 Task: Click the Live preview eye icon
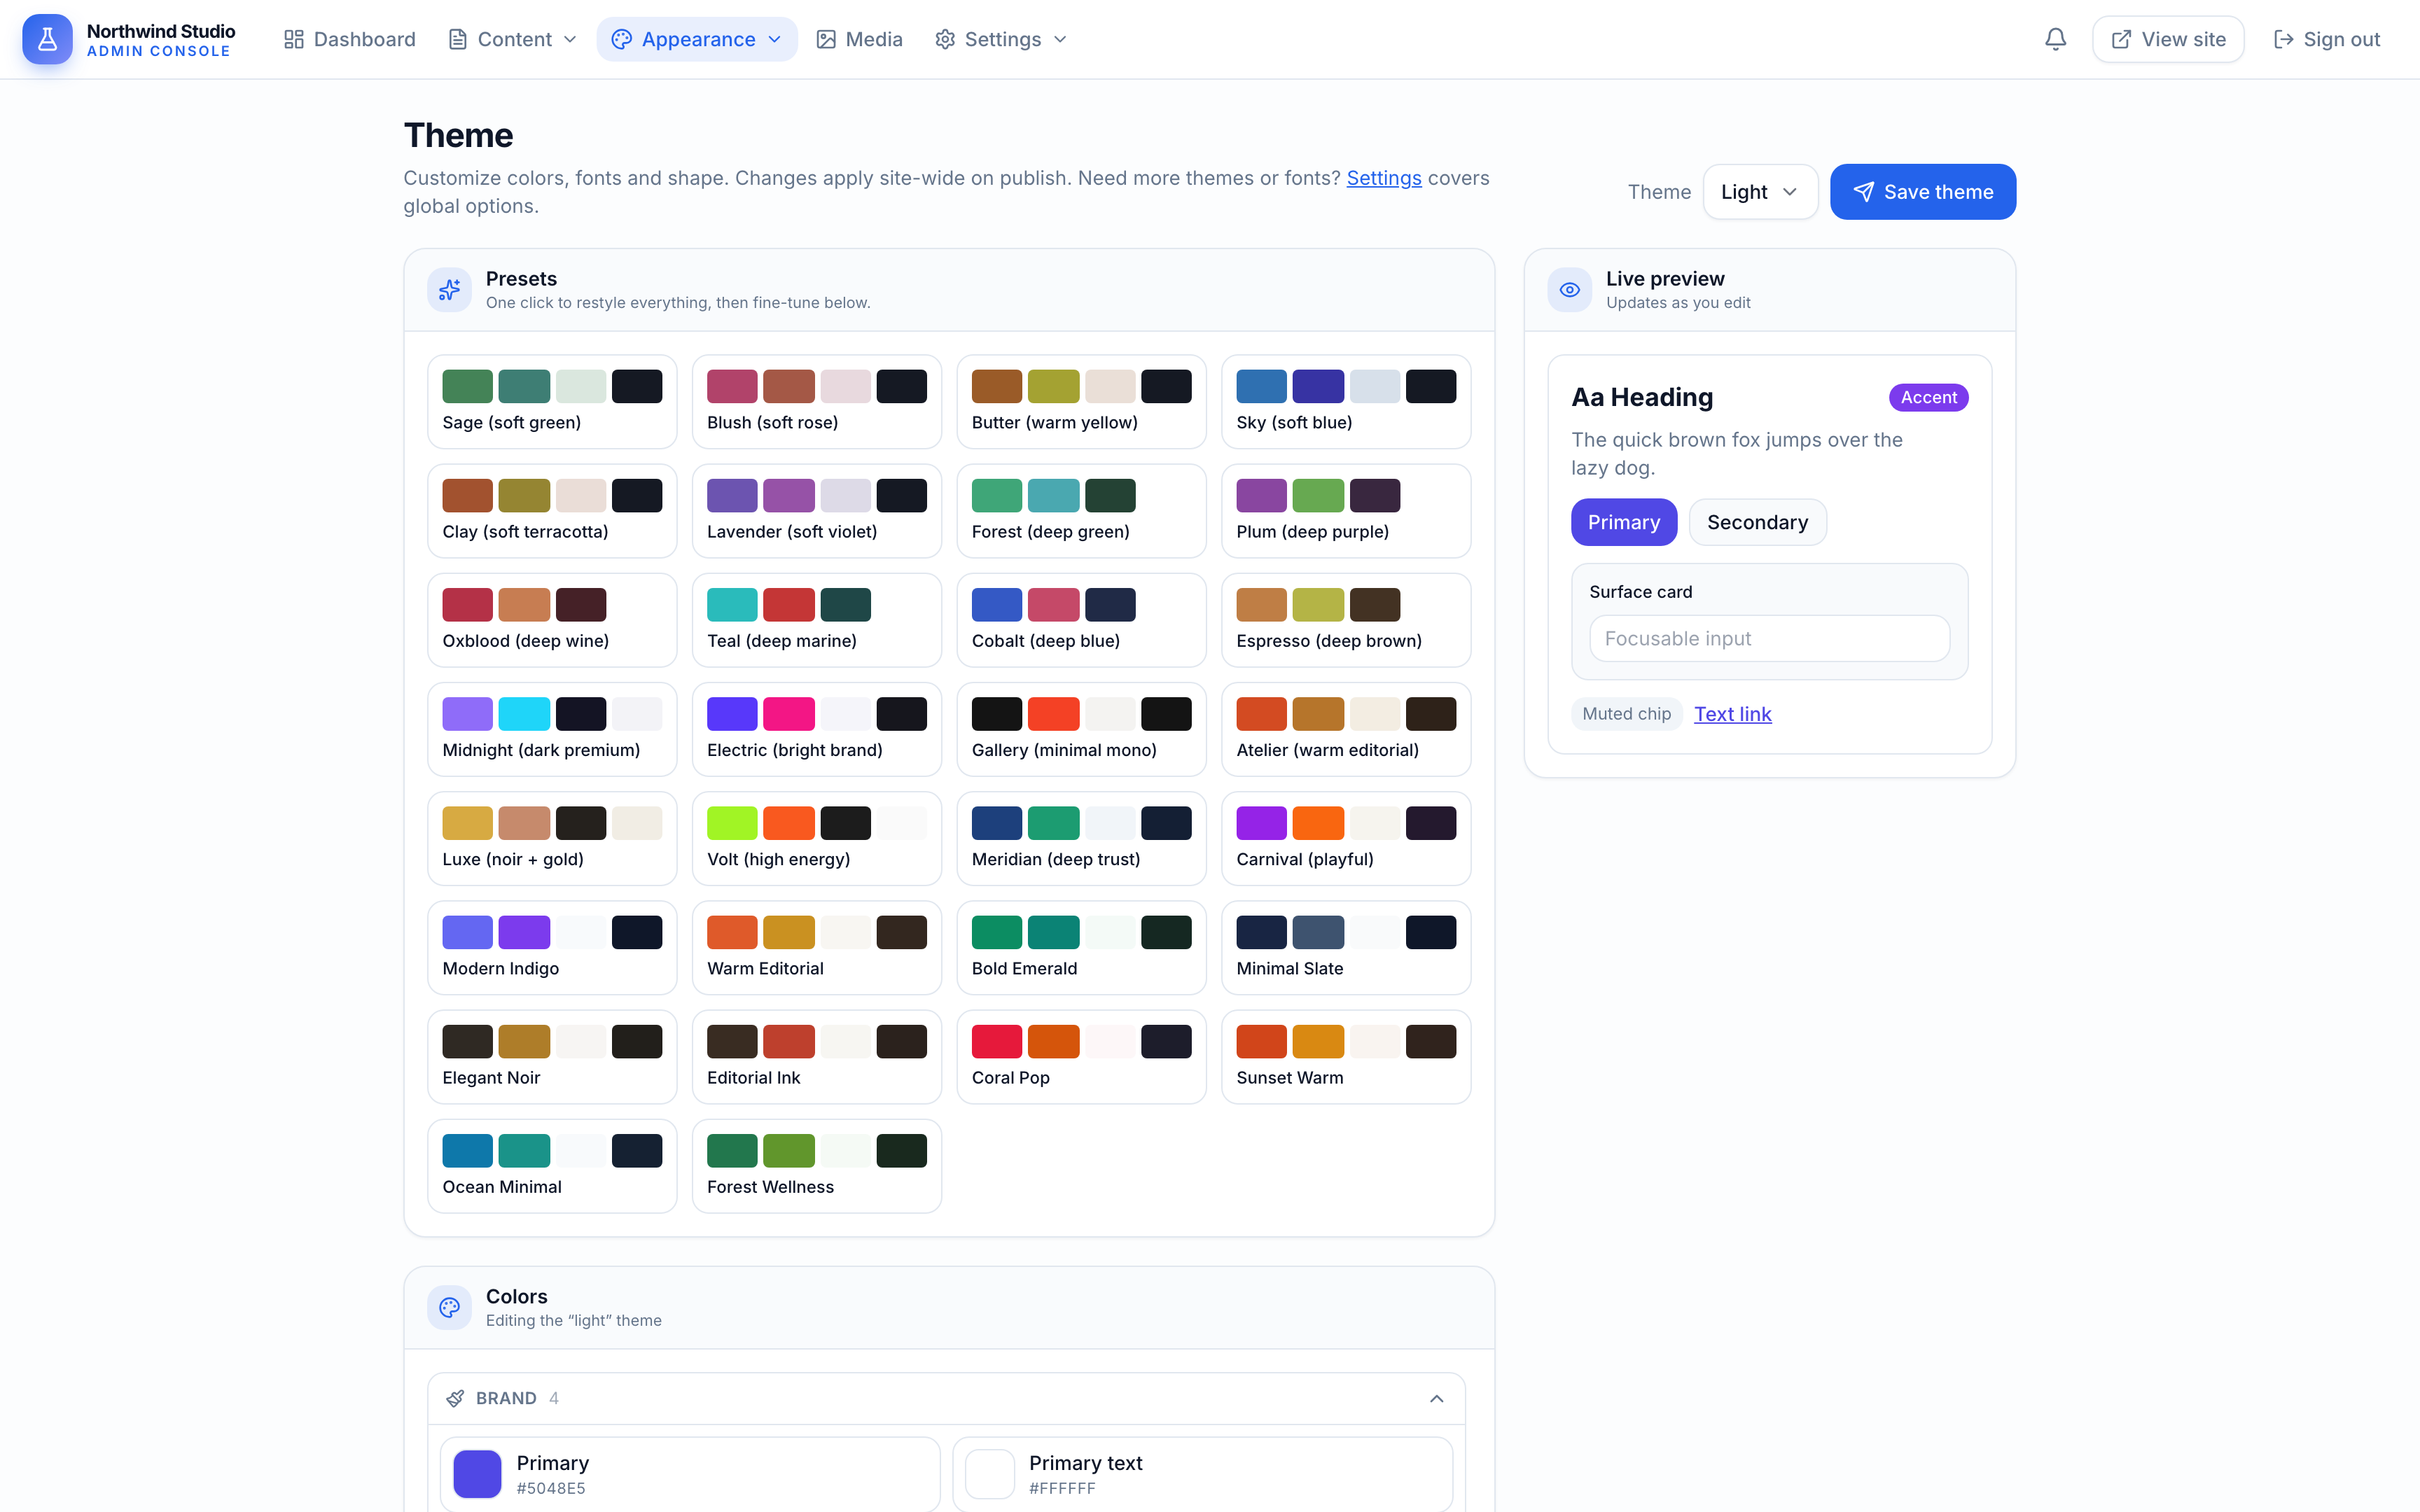(x=1569, y=290)
